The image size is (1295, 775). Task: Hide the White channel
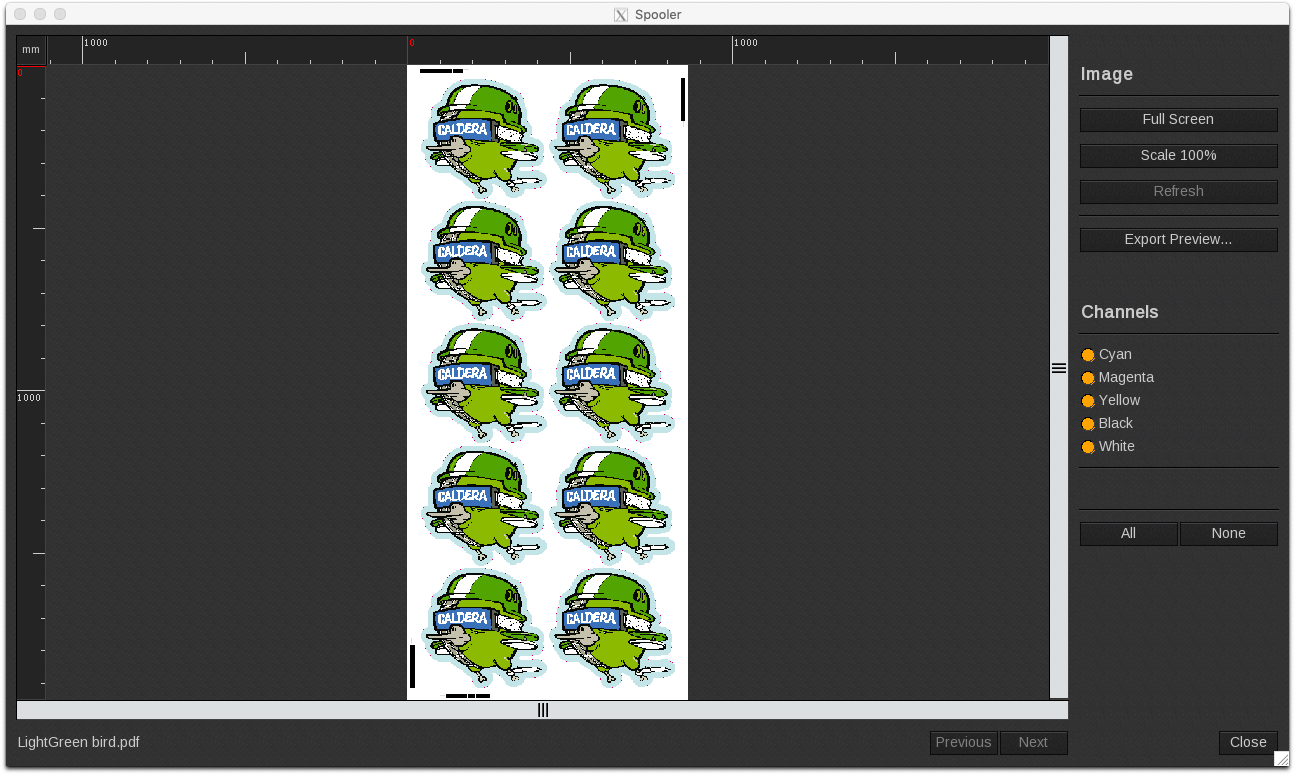tap(1088, 447)
